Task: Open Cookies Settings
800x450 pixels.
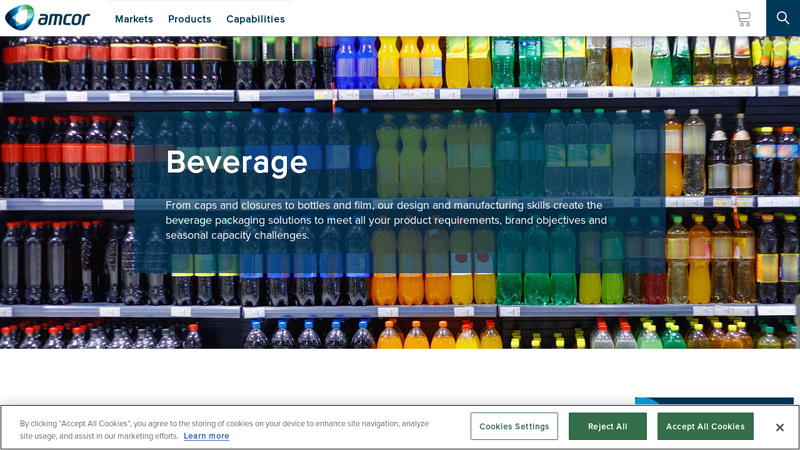Action: pos(514,426)
